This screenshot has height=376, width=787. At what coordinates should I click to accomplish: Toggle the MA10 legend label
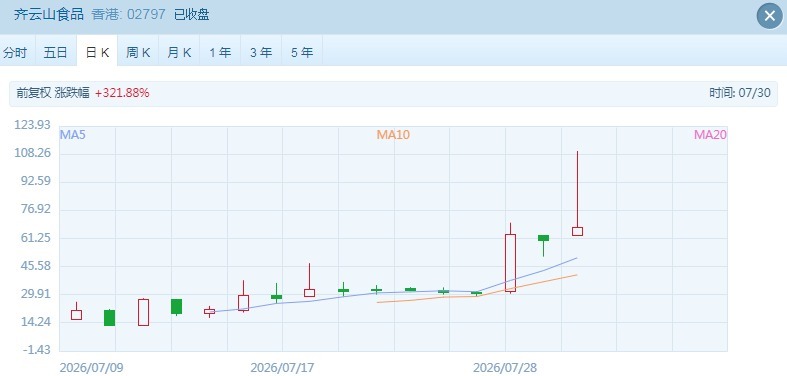[393, 135]
